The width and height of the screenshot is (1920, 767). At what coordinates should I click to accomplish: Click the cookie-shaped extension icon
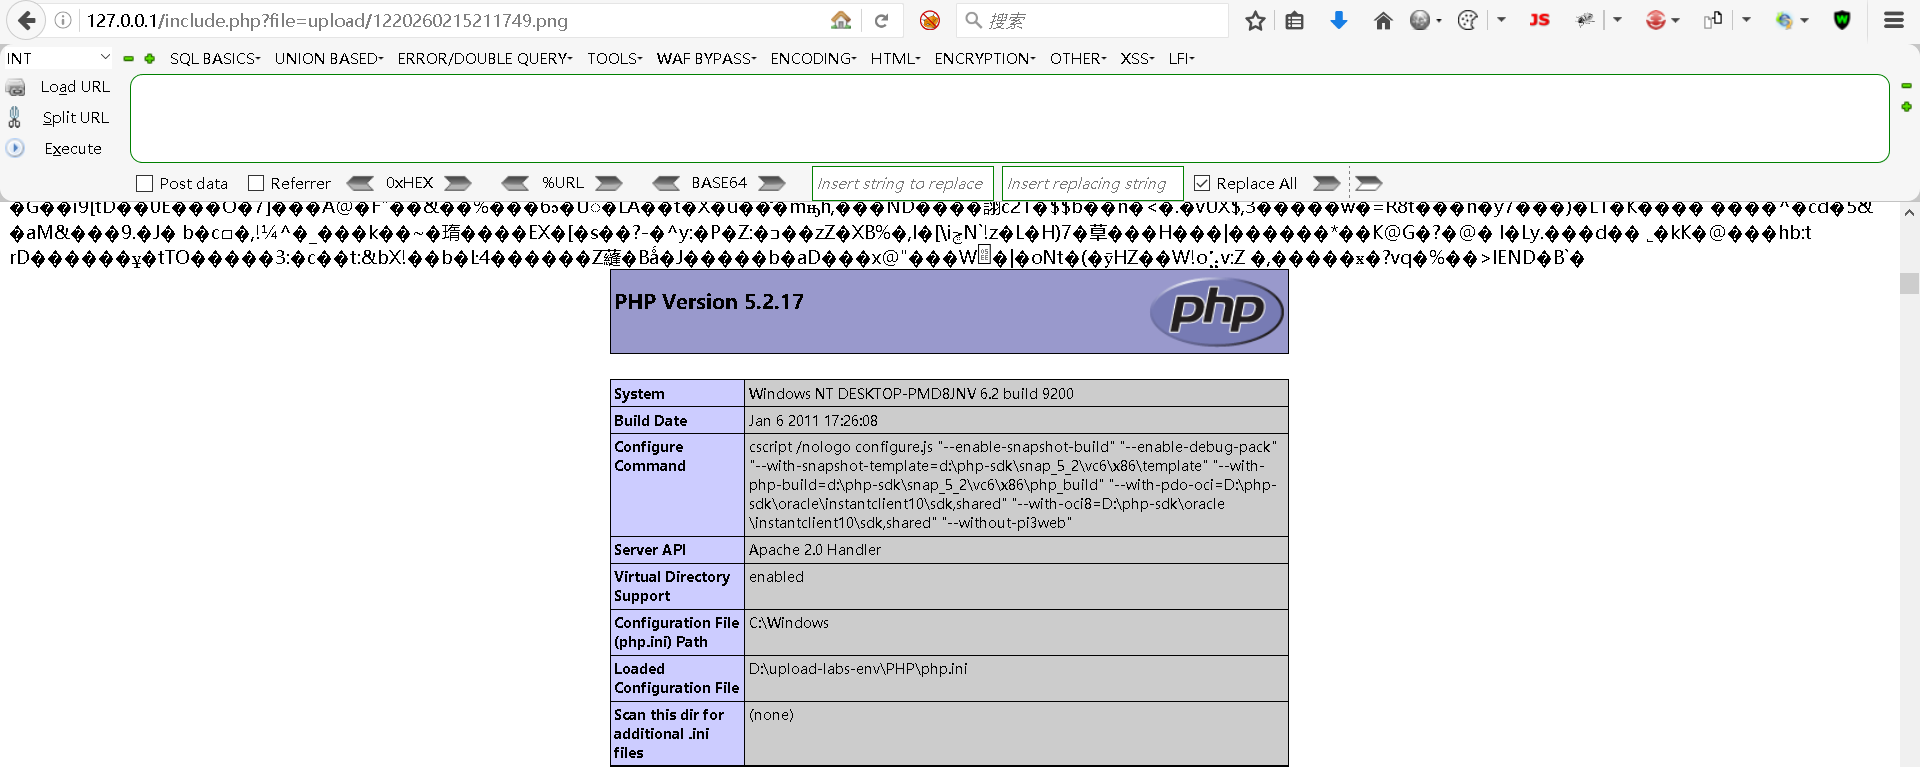(x=1468, y=20)
